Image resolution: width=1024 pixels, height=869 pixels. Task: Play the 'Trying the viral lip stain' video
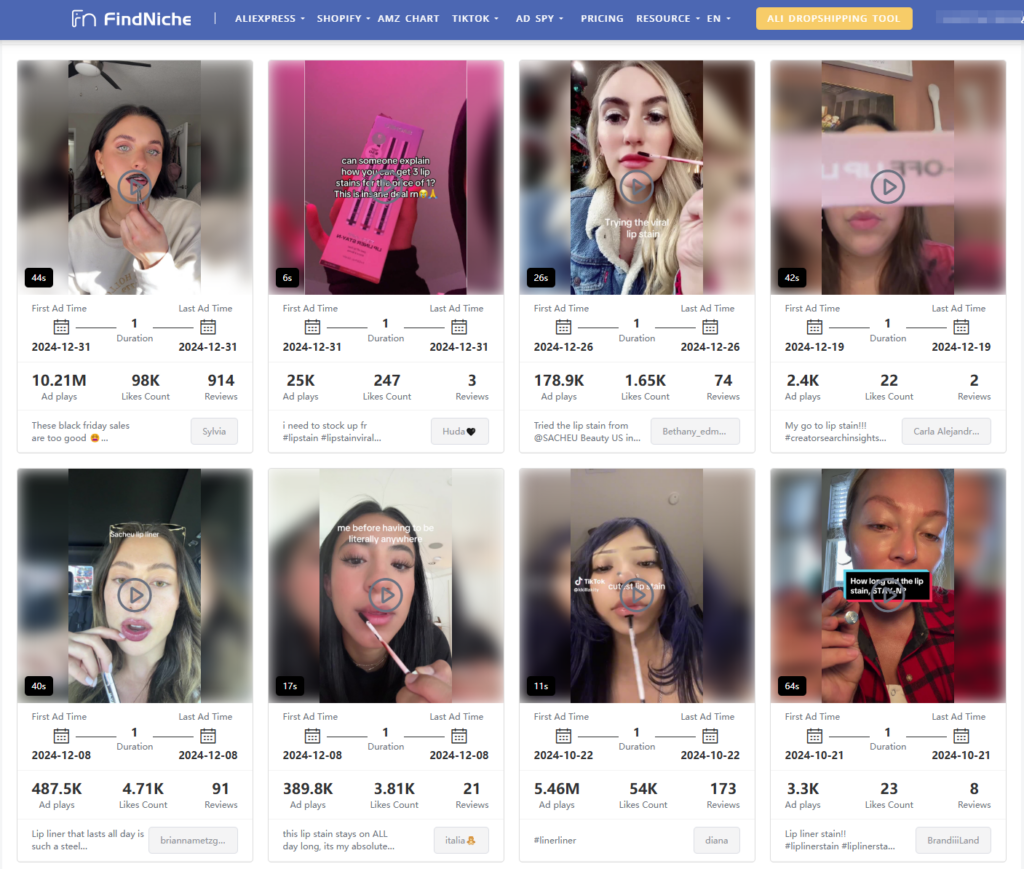(x=636, y=186)
